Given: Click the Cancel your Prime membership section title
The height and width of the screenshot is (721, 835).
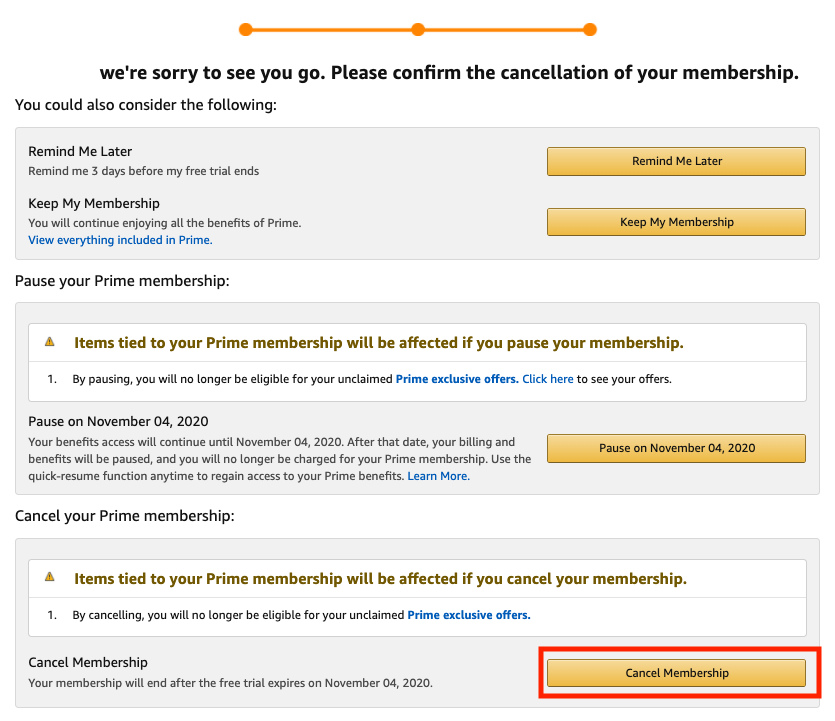Looking at the screenshot, I should point(125,516).
